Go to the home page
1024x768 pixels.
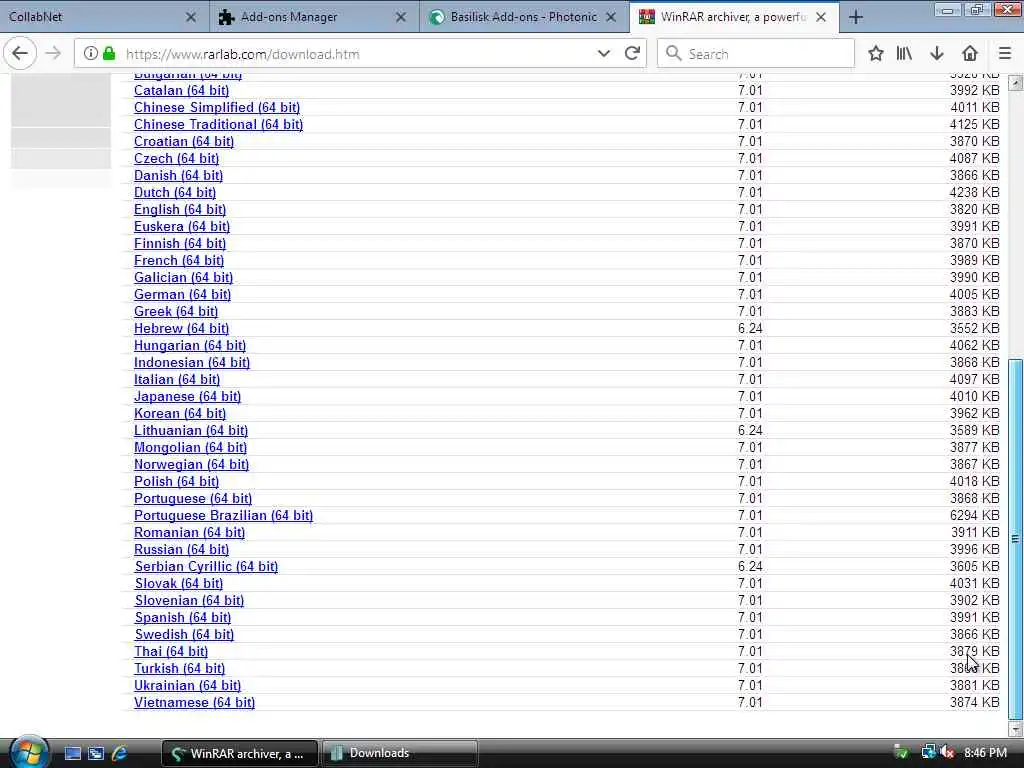970,54
